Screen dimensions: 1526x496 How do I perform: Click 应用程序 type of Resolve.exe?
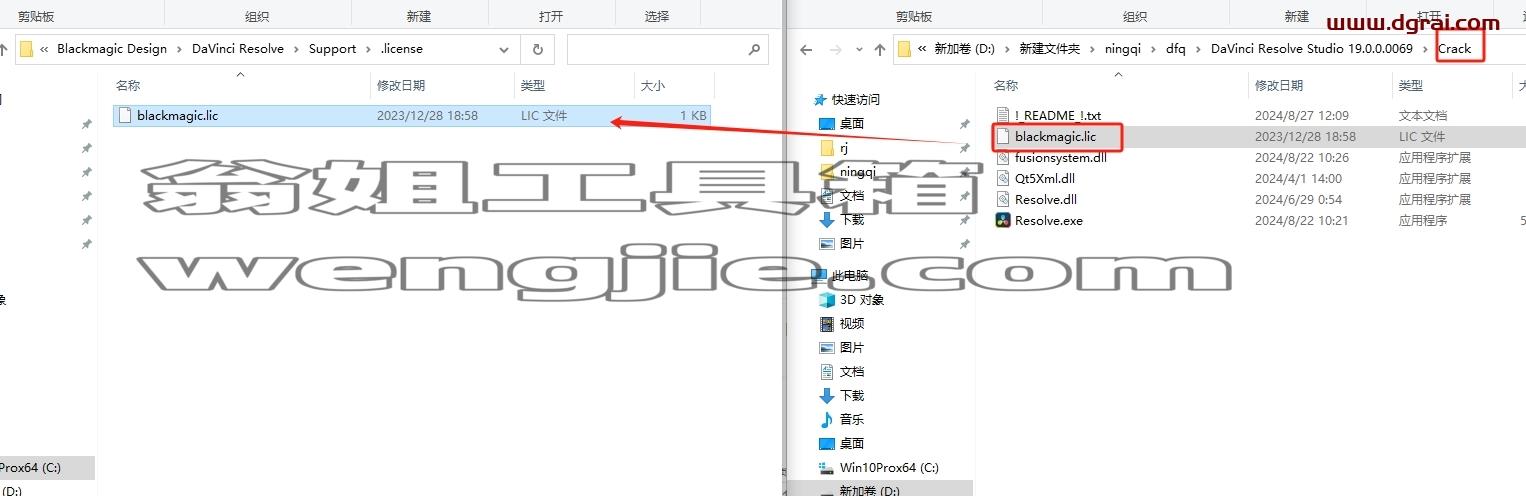[x=1422, y=220]
